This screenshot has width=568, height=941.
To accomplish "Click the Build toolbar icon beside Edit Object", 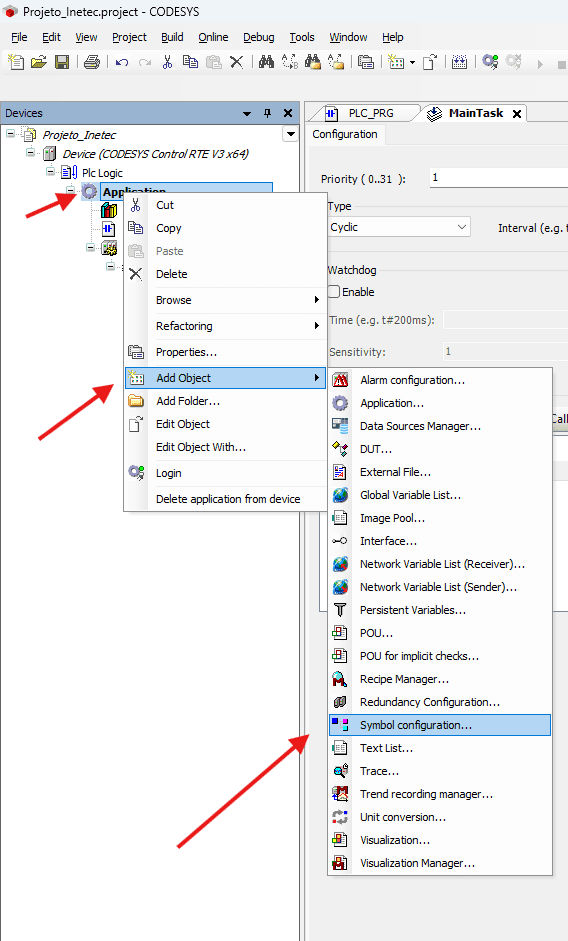I will pyautogui.click(x=459, y=62).
